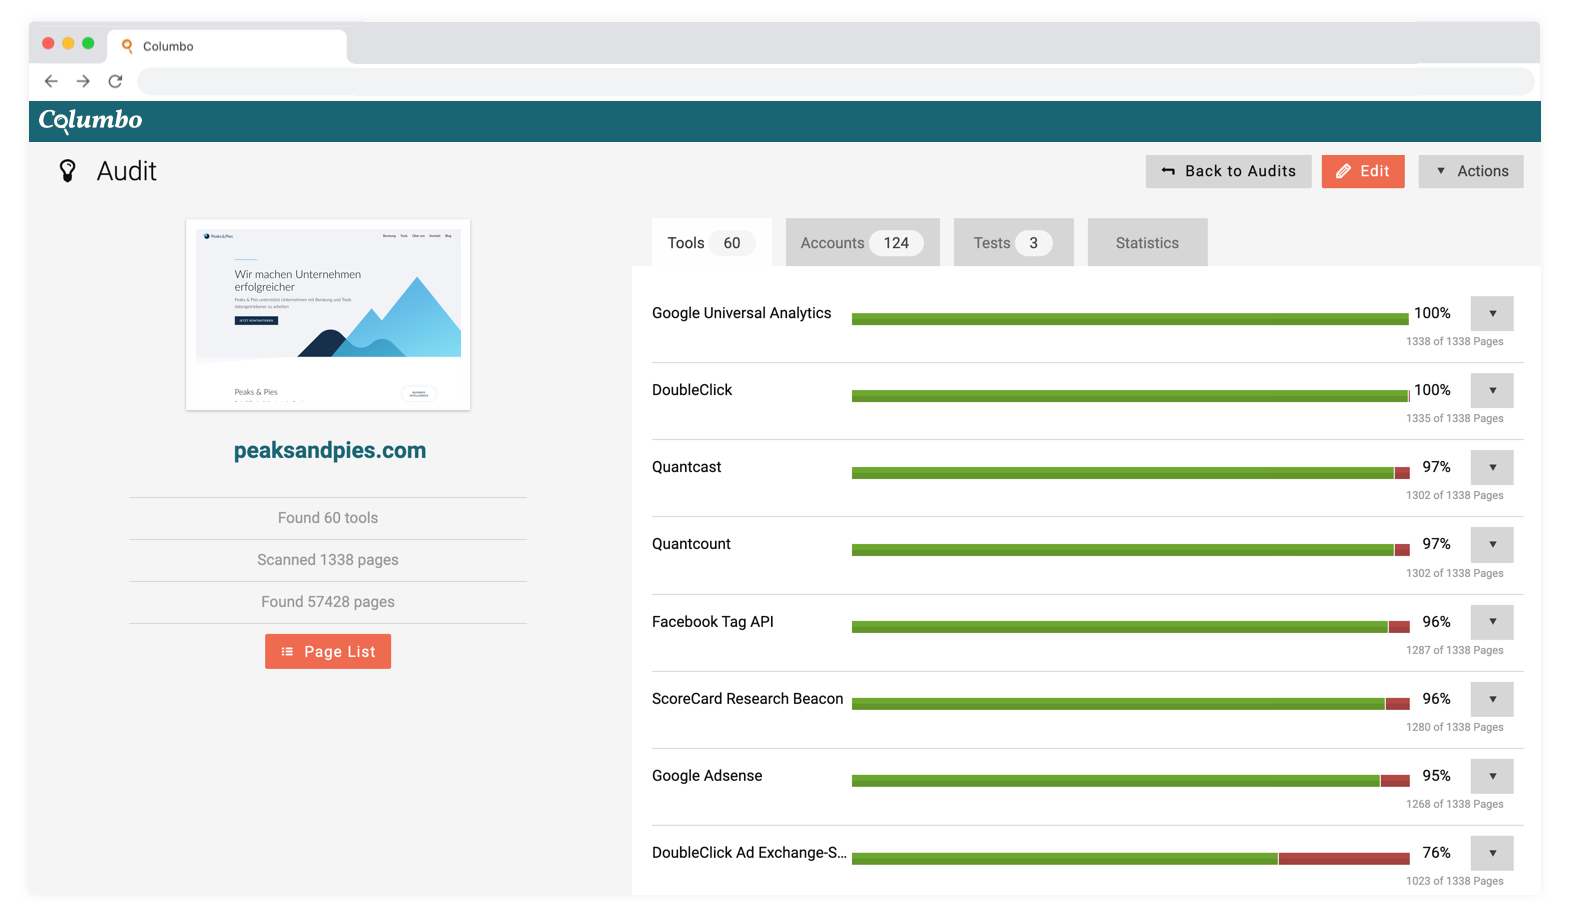Expand the Google Adsense row dropdown
Screen dimensions: 1569x915
pyautogui.click(x=1492, y=775)
